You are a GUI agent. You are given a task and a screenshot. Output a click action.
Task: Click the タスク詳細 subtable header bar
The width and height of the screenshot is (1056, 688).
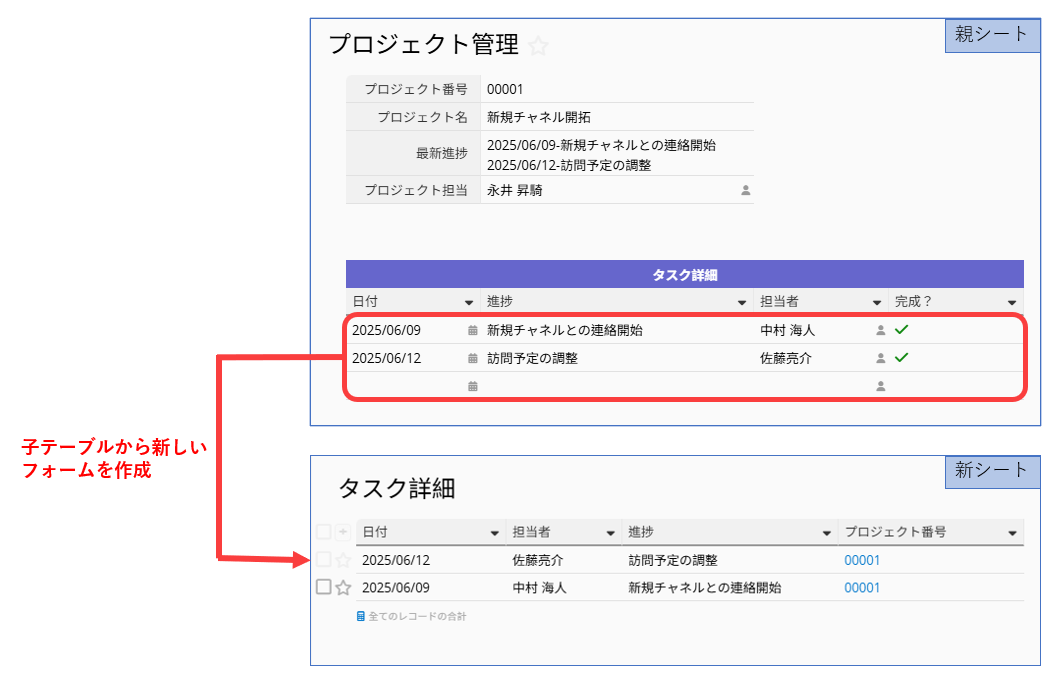coord(684,275)
